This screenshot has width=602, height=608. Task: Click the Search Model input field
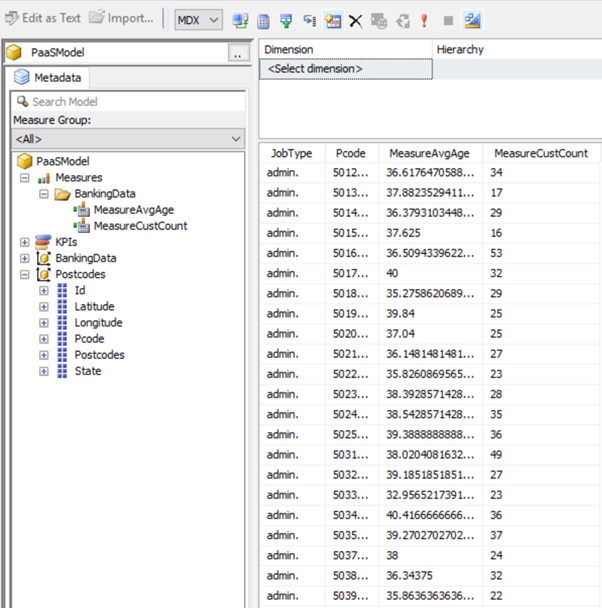click(x=130, y=101)
